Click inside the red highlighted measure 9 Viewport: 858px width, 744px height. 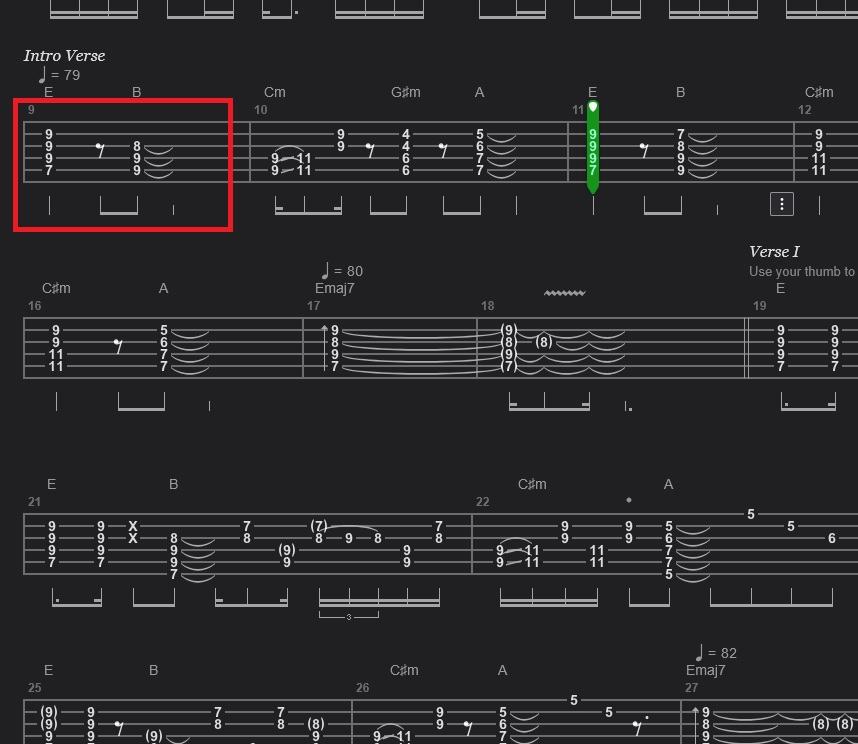(123, 165)
